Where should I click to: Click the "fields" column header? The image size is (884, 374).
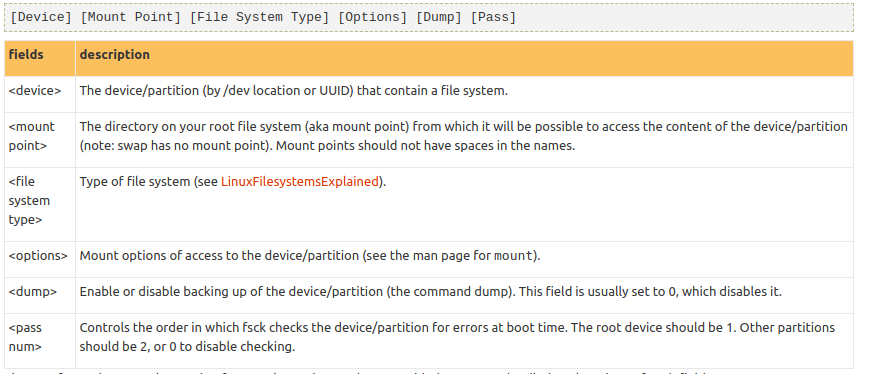click(26, 55)
